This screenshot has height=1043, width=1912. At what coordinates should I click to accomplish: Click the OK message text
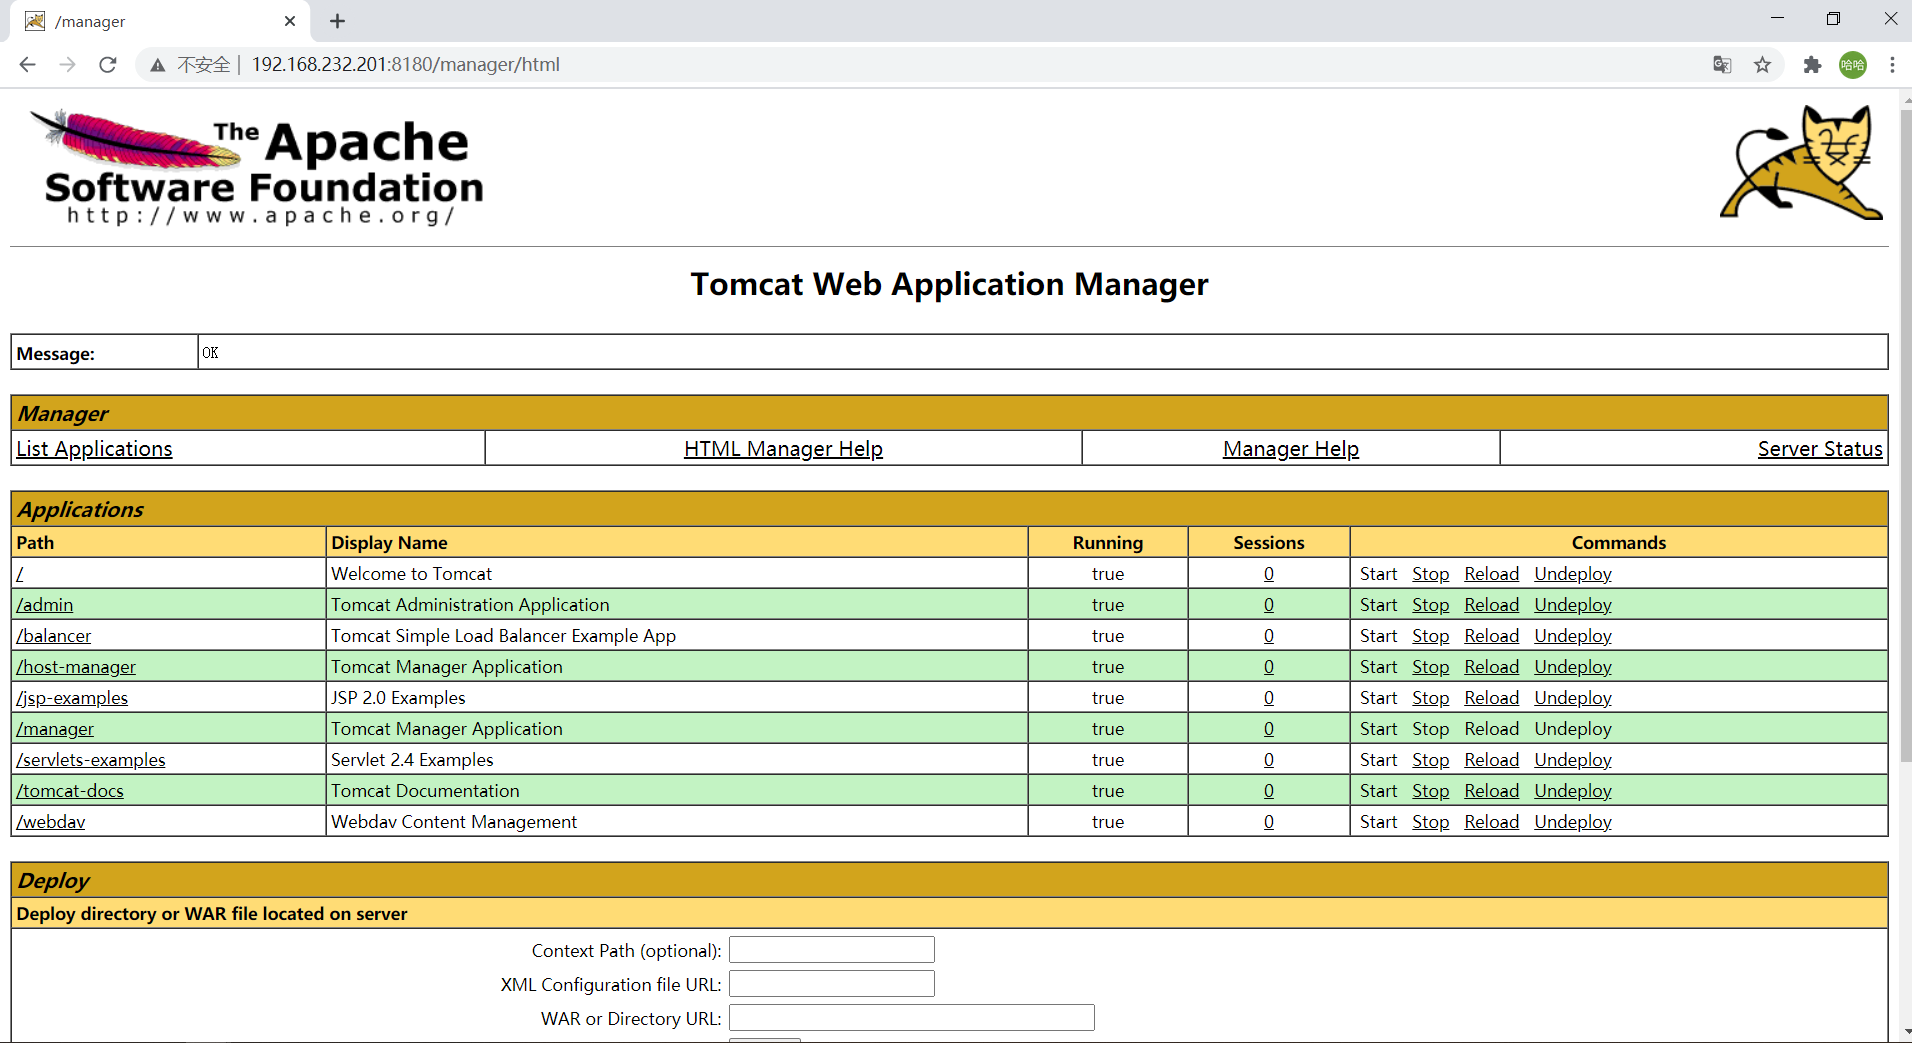click(x=210, y=353)
